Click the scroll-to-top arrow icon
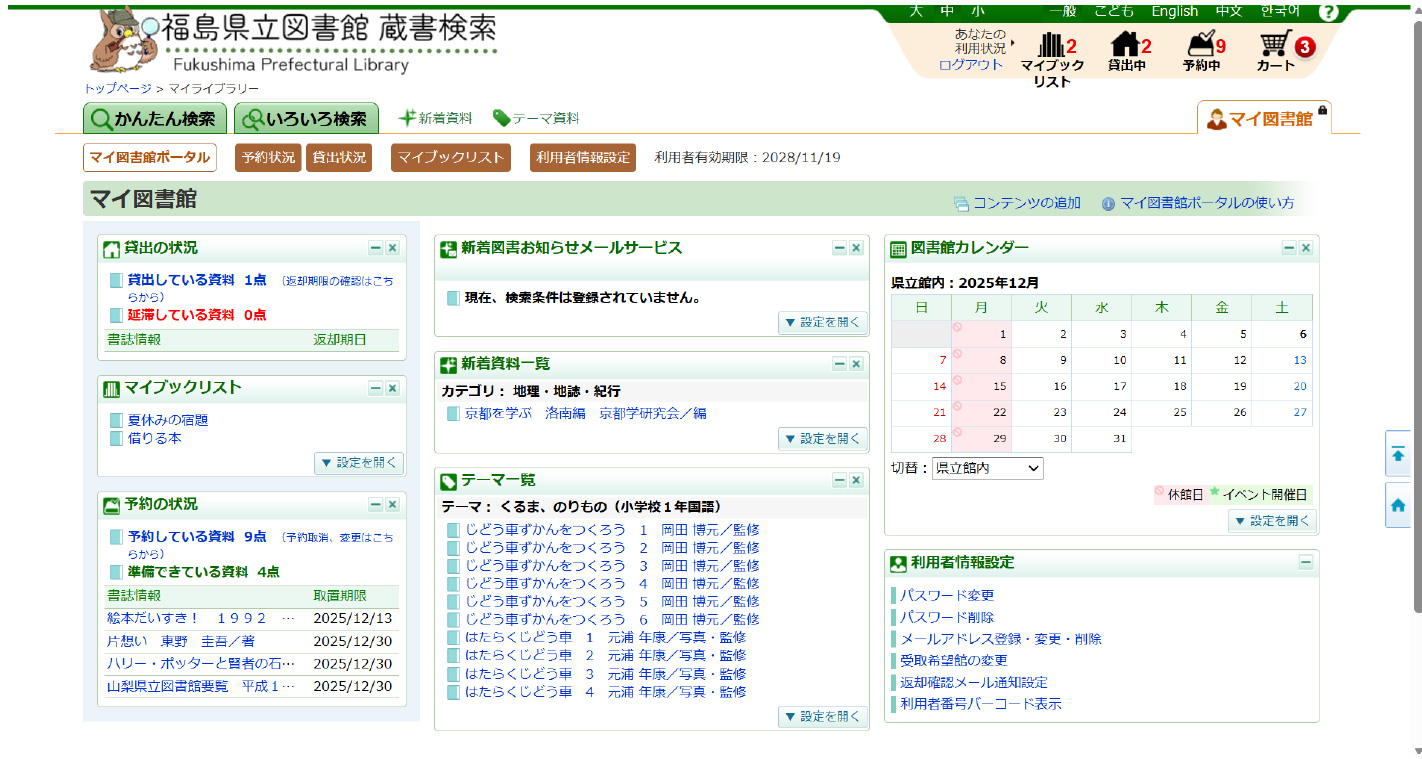 (1398, 454)
